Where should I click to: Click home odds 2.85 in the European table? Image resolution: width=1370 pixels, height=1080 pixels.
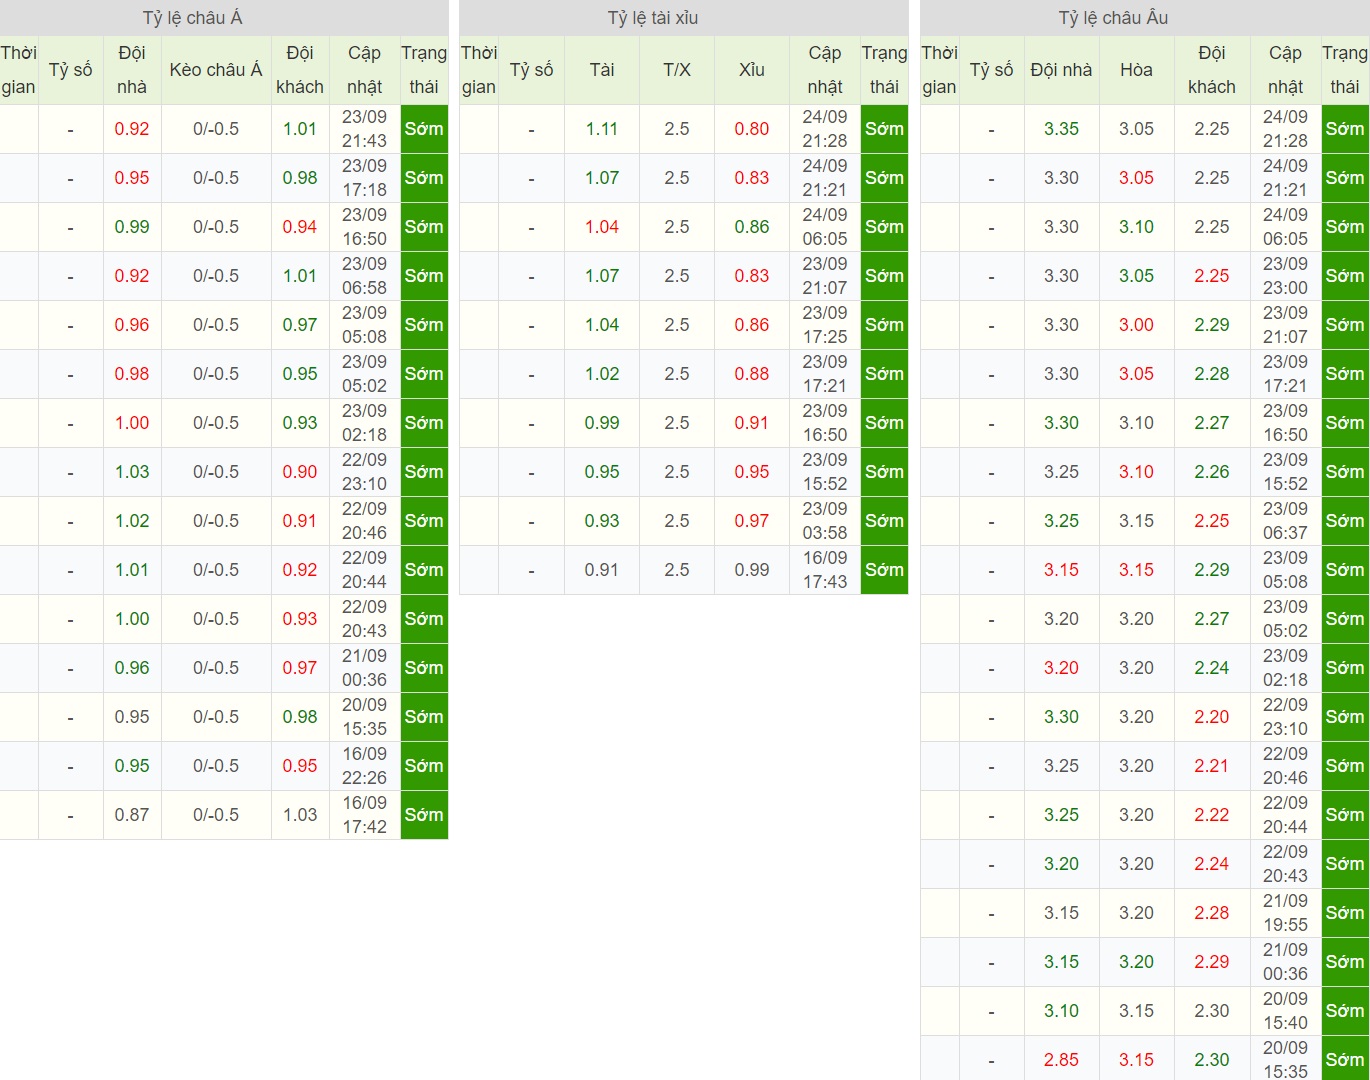(x=1062, y=1060)
